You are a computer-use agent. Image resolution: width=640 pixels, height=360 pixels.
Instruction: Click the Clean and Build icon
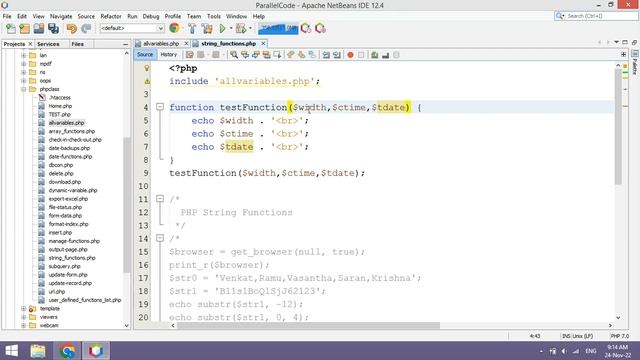tap(207, 28)
